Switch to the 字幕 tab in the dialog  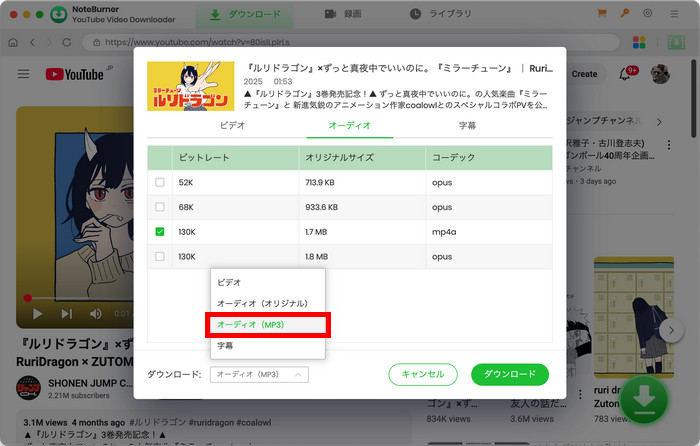[467, 125]
